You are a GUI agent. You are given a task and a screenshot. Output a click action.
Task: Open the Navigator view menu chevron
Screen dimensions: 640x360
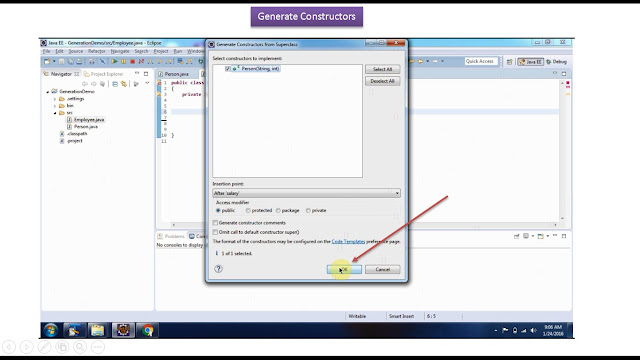147,83
